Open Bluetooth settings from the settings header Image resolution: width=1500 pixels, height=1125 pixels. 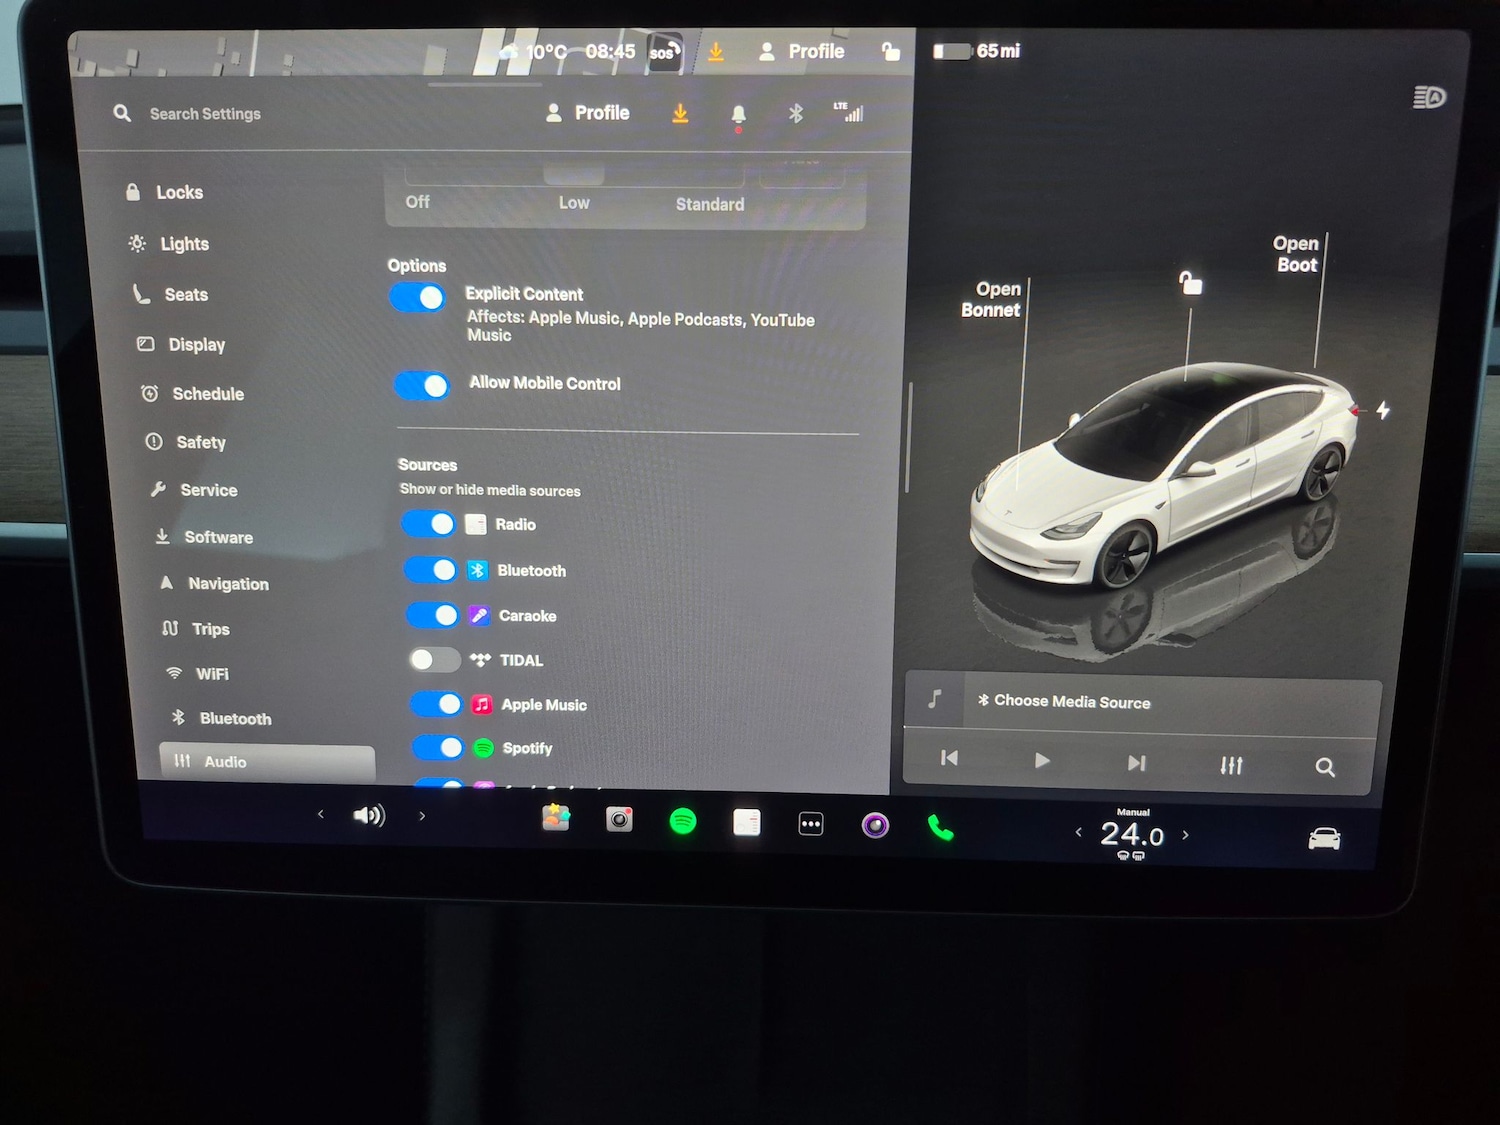(795, 113)
